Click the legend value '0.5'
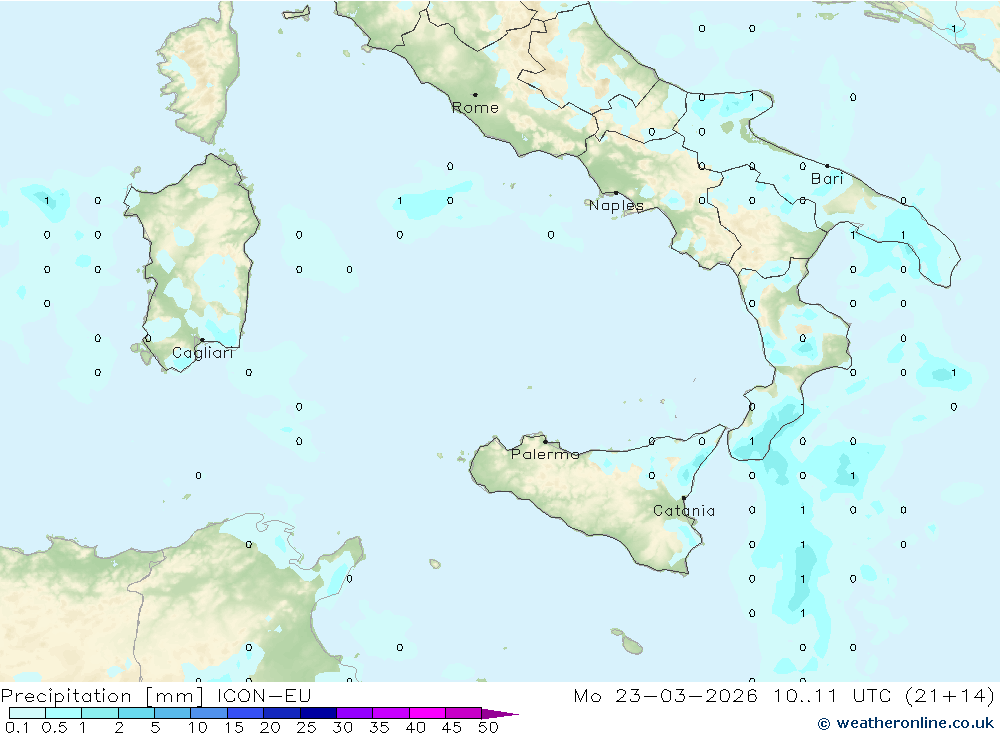This screenshot has height=733, width=1000. click(x=54, y=727)
